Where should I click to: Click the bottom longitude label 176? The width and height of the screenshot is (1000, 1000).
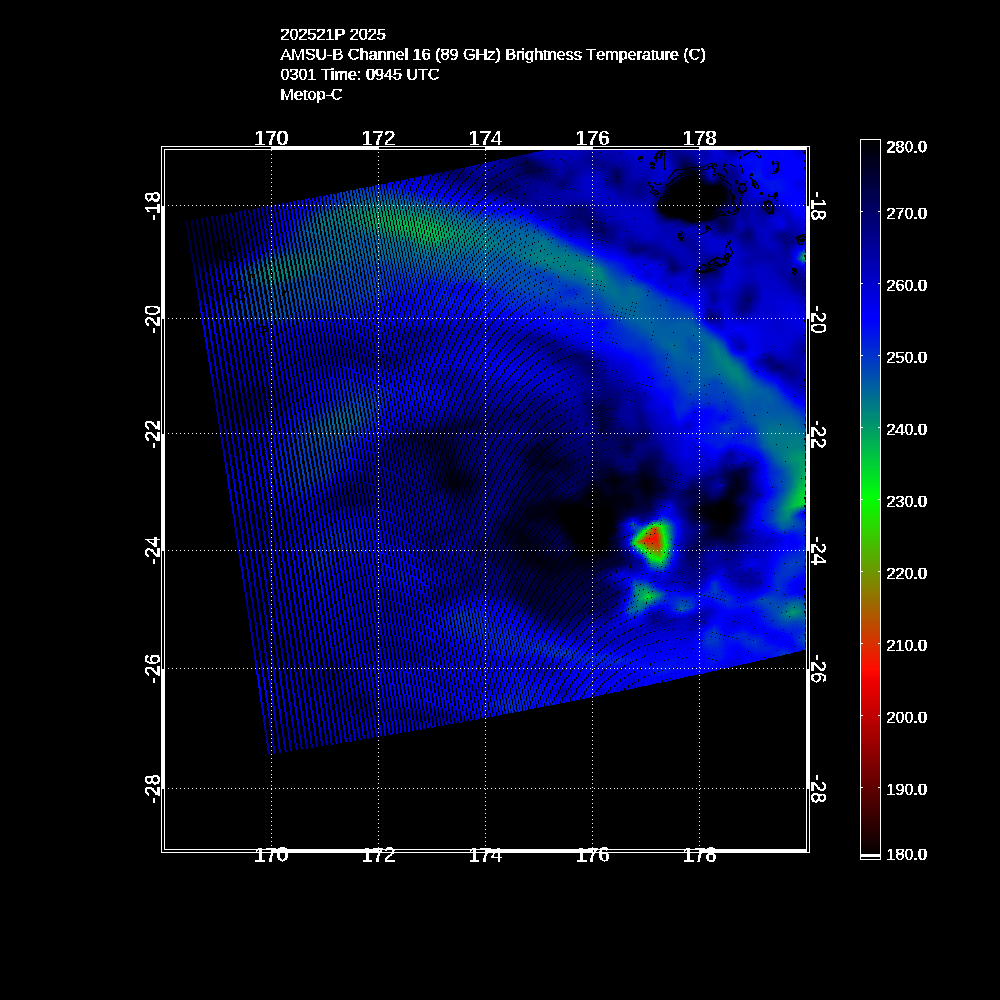coord(592,855)
